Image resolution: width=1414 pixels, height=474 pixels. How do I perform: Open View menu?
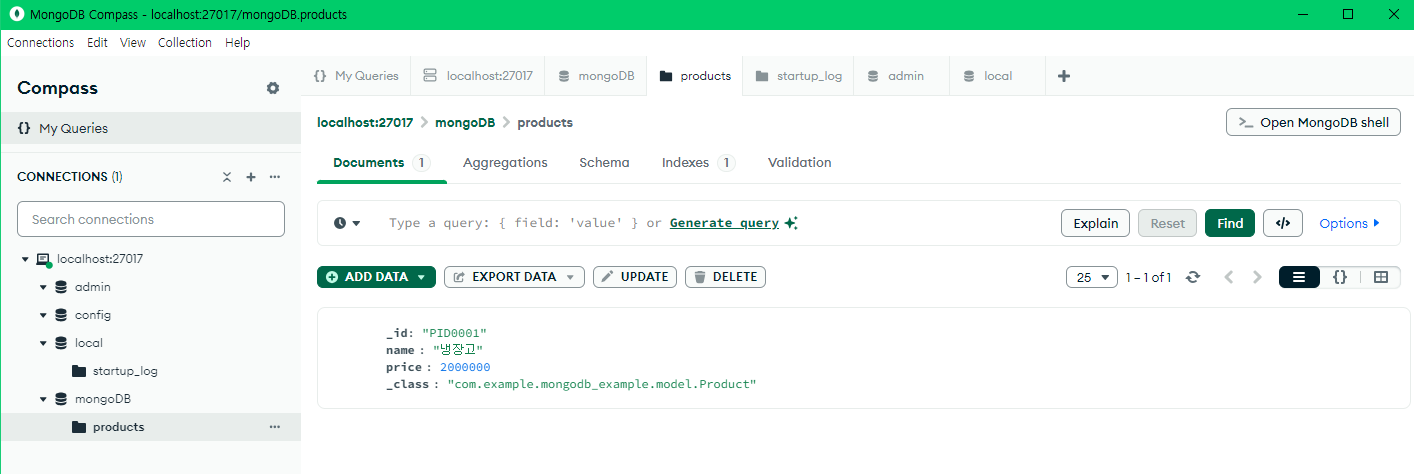[133, 43]
